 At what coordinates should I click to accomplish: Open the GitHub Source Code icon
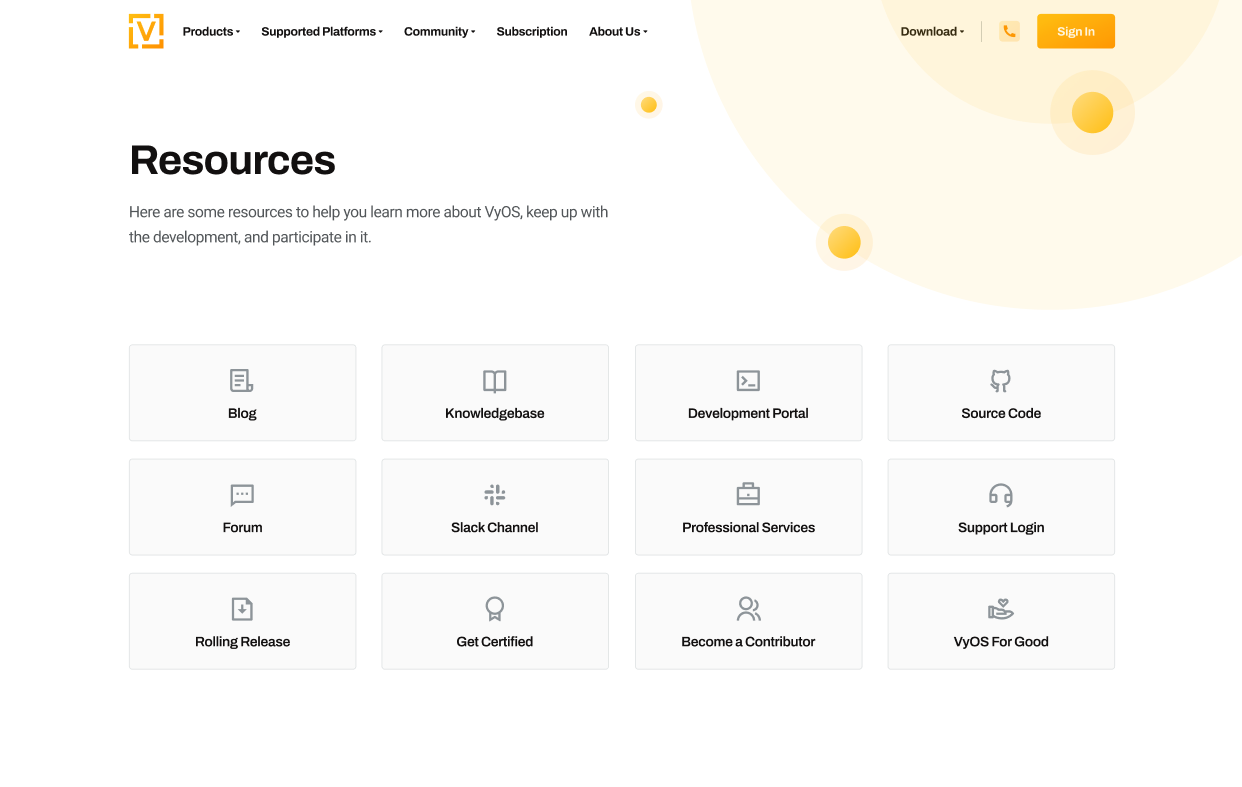(x=1001, y=380)
